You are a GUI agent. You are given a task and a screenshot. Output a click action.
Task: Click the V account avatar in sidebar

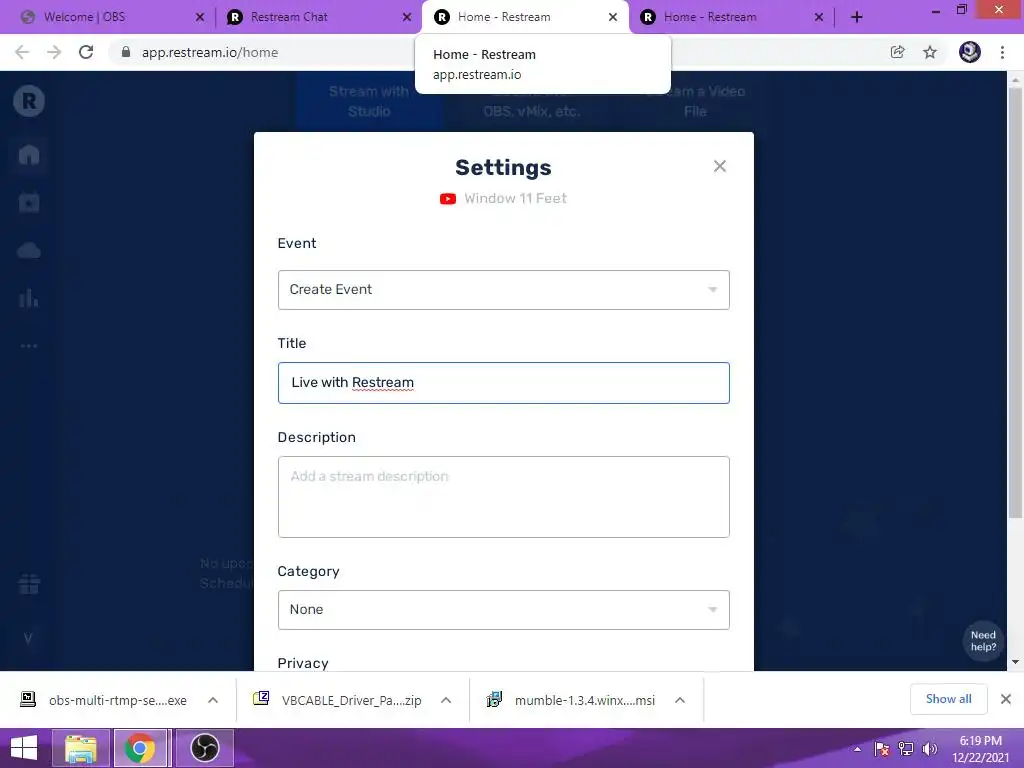28,639
